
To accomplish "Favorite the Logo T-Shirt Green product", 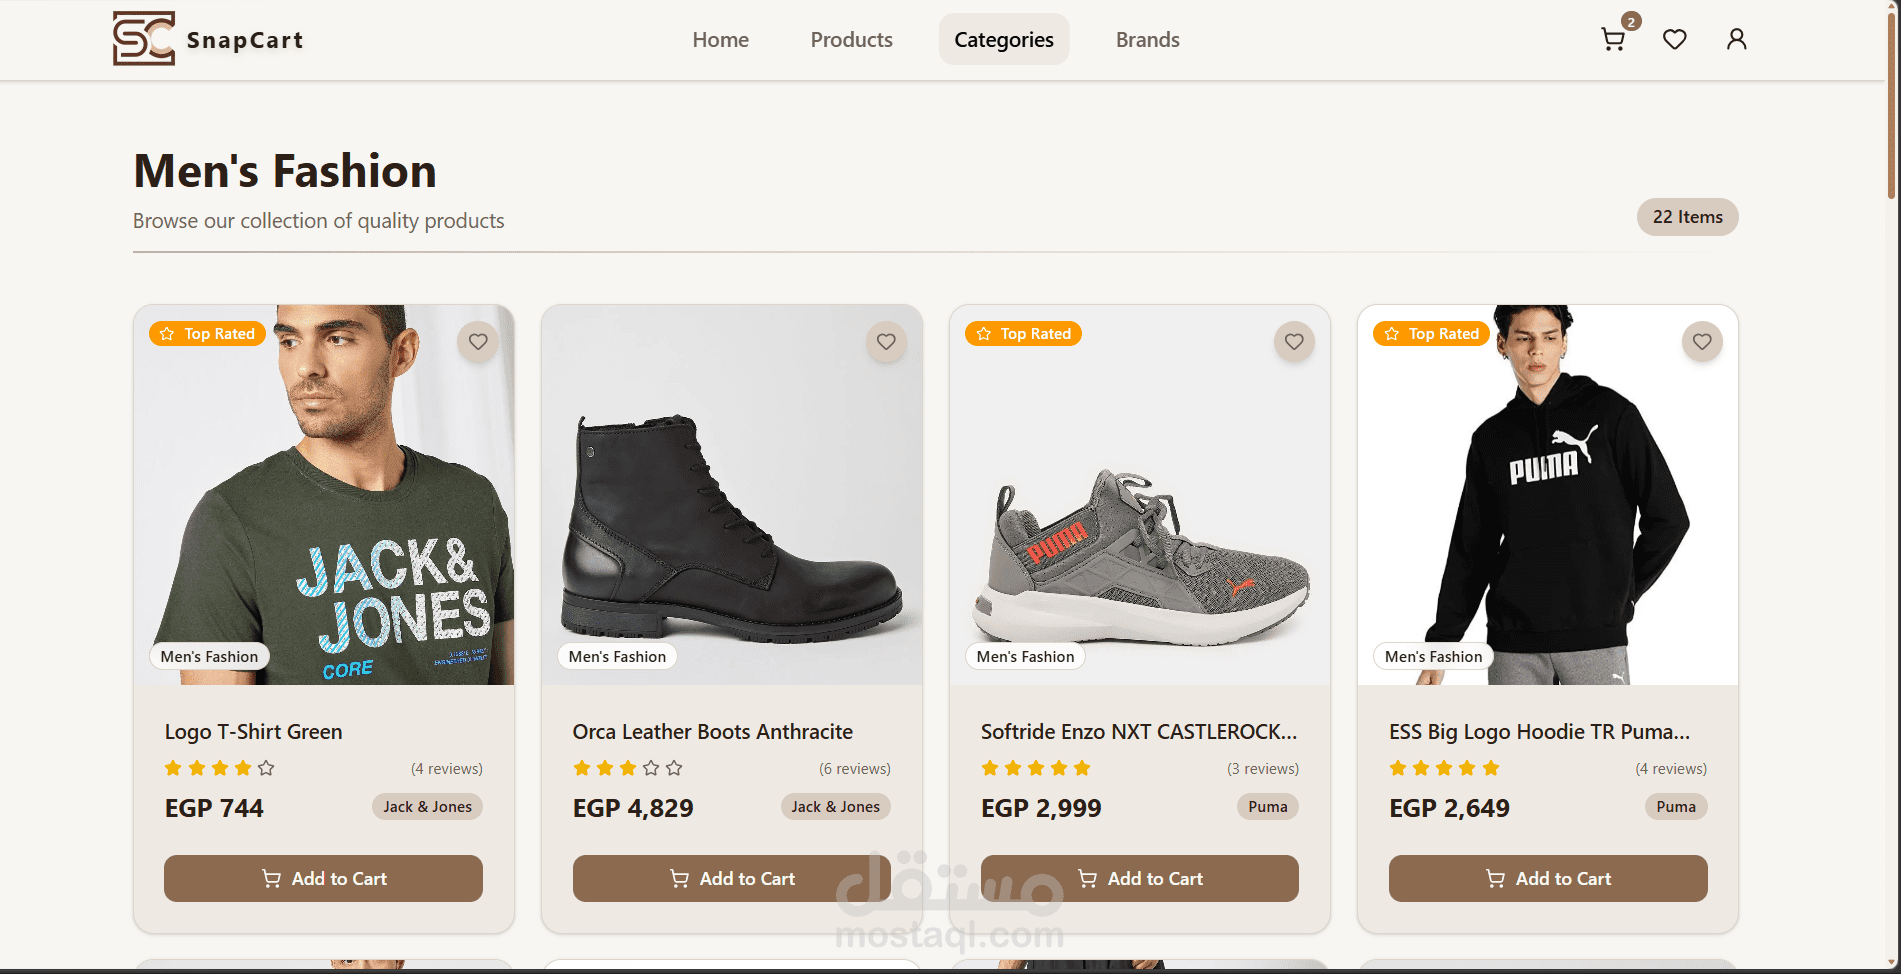I will pyautogui.click(x=478, y=342).
